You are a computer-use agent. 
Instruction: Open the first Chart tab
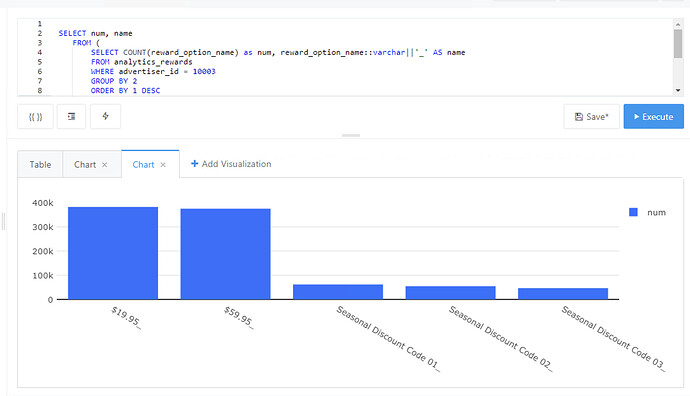pyautogui.click(x=85, y=165)
